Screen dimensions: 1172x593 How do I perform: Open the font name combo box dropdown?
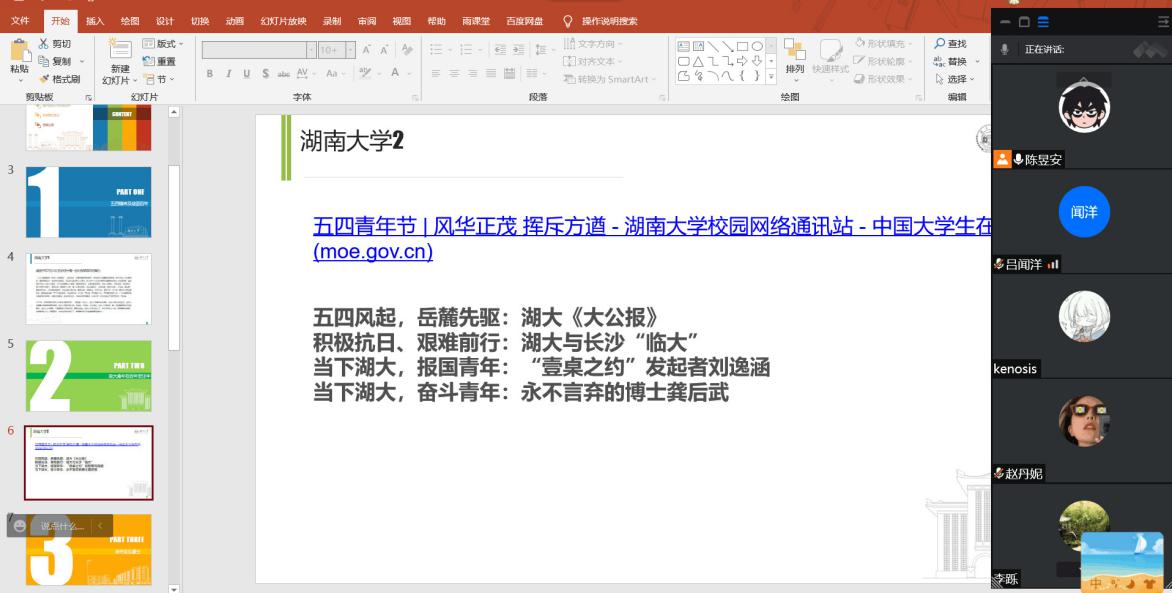311,50
